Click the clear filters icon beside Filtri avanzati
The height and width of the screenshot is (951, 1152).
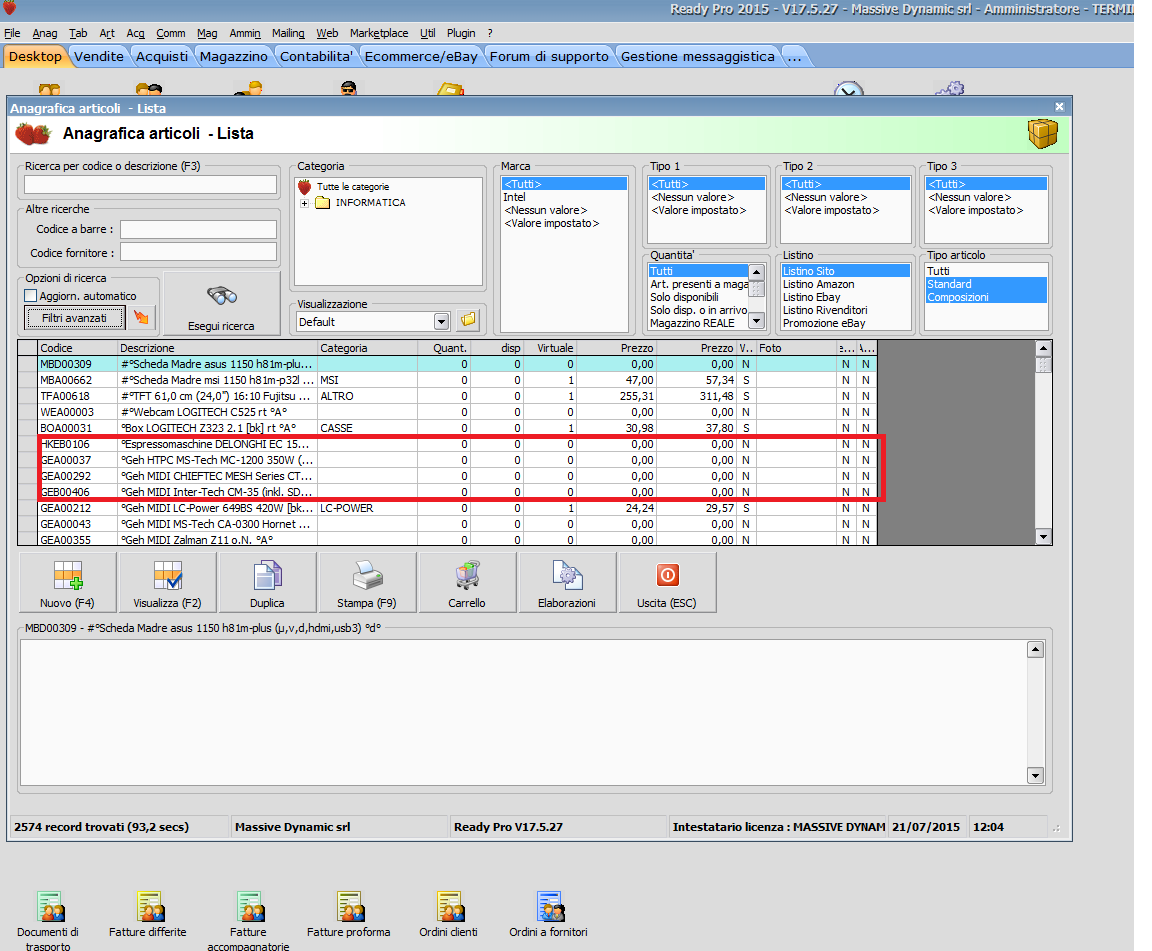tap(141, 317)
